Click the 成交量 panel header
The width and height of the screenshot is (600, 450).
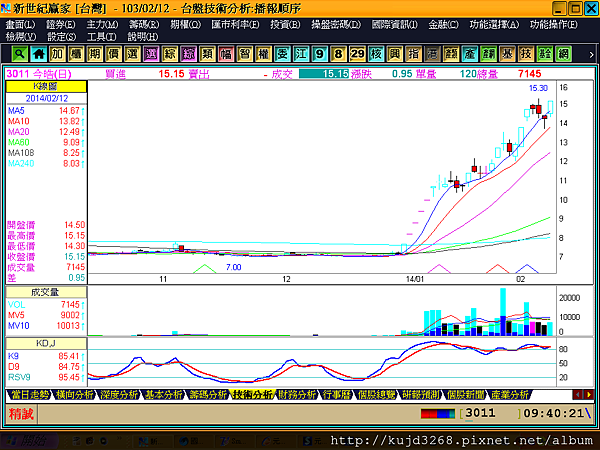click(x=46, y=292)
